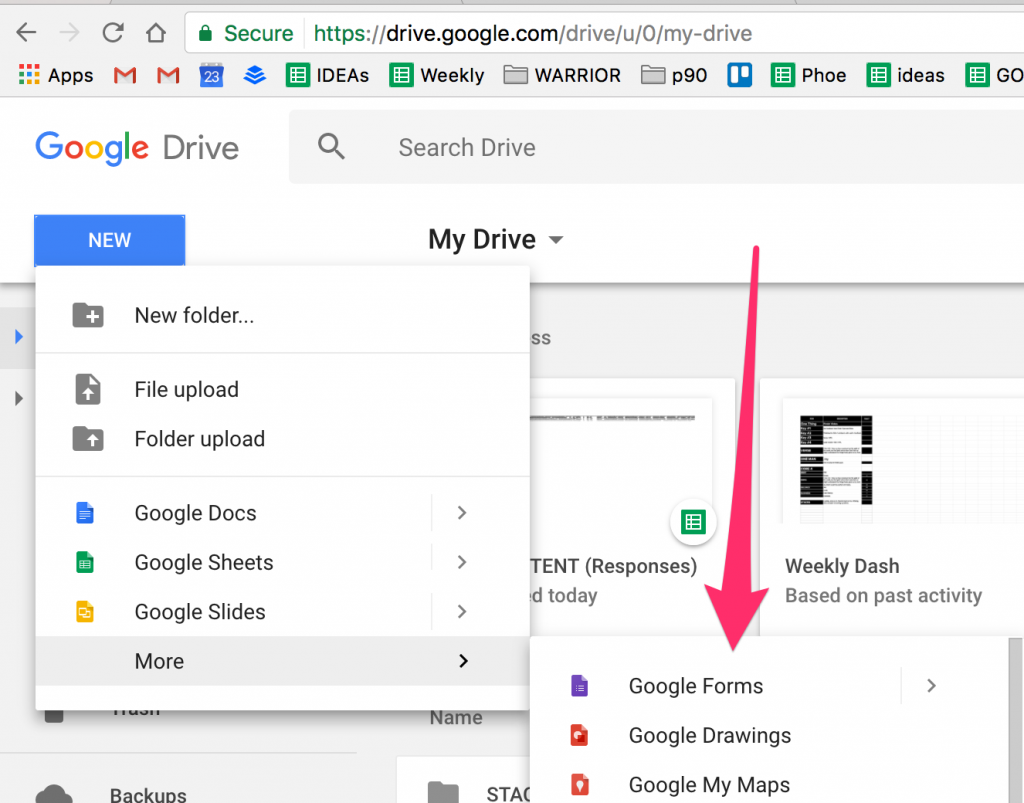
Task: Open the blue stacked-layers bookmark icon
Action: tap(255, 75)
